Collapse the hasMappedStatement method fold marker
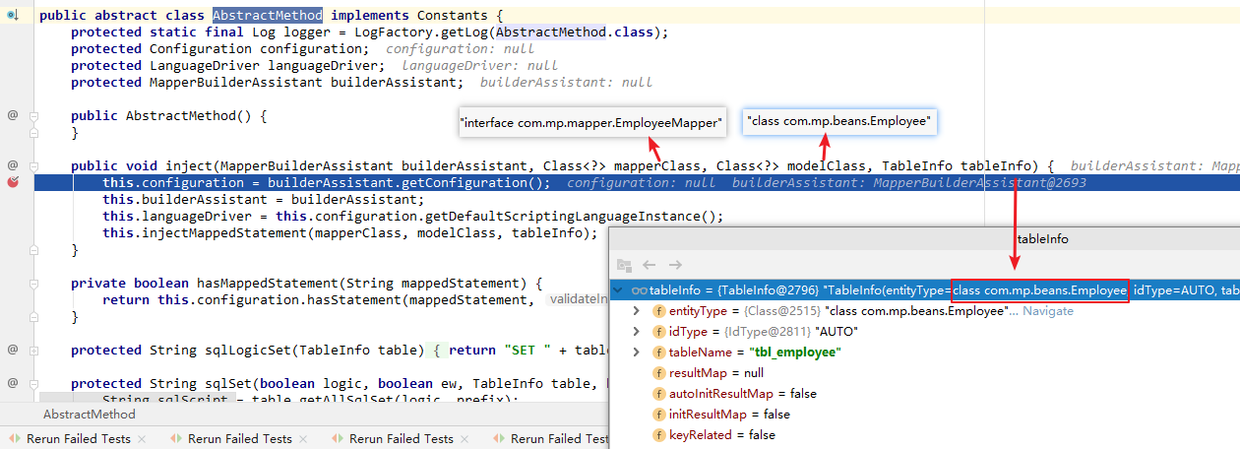Image resolution: width=1240 pixels, height=449 pixels. pos(34,283)
